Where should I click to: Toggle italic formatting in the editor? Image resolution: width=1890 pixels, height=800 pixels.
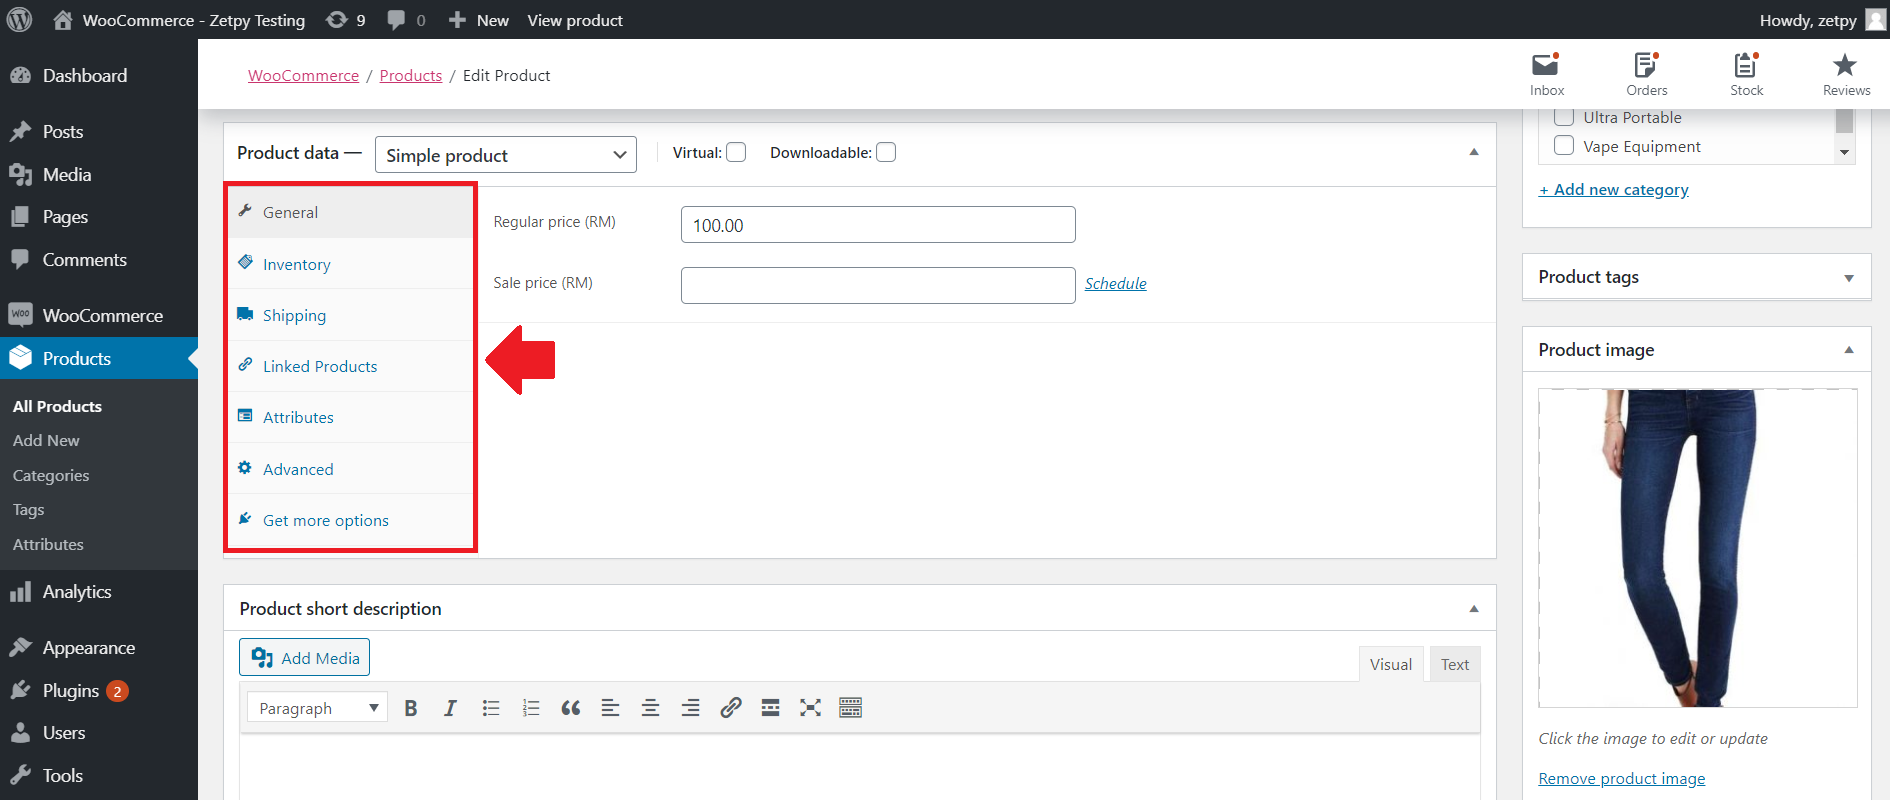(450, 708)
